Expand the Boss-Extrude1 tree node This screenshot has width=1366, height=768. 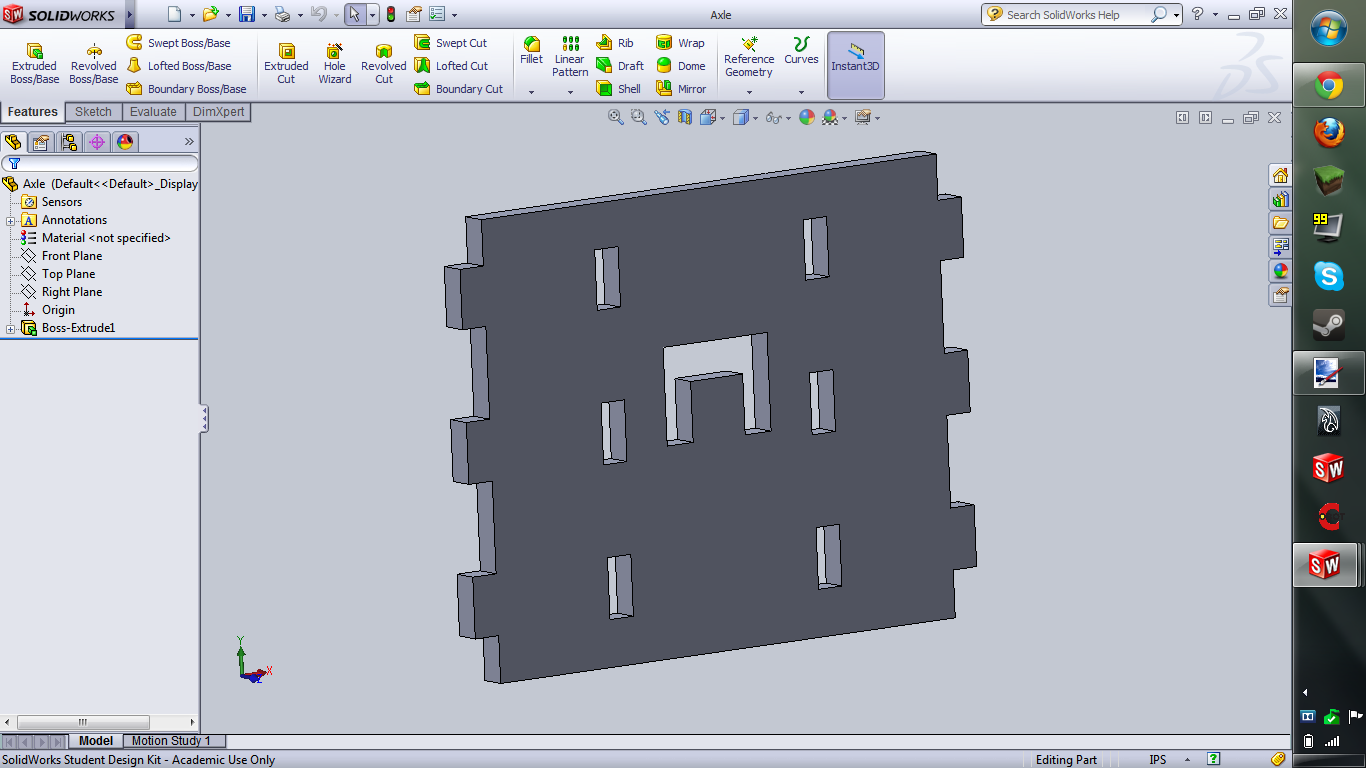tap(10, 328)
